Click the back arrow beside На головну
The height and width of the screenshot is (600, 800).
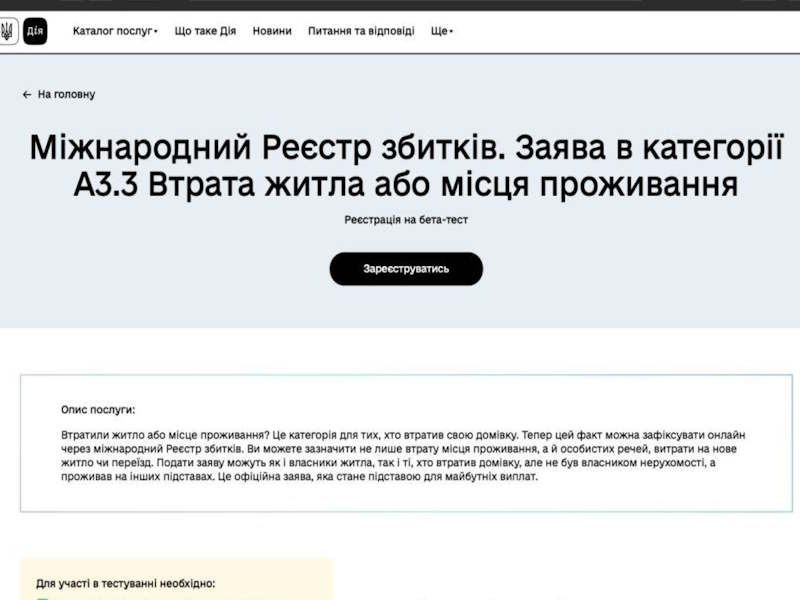25,94
